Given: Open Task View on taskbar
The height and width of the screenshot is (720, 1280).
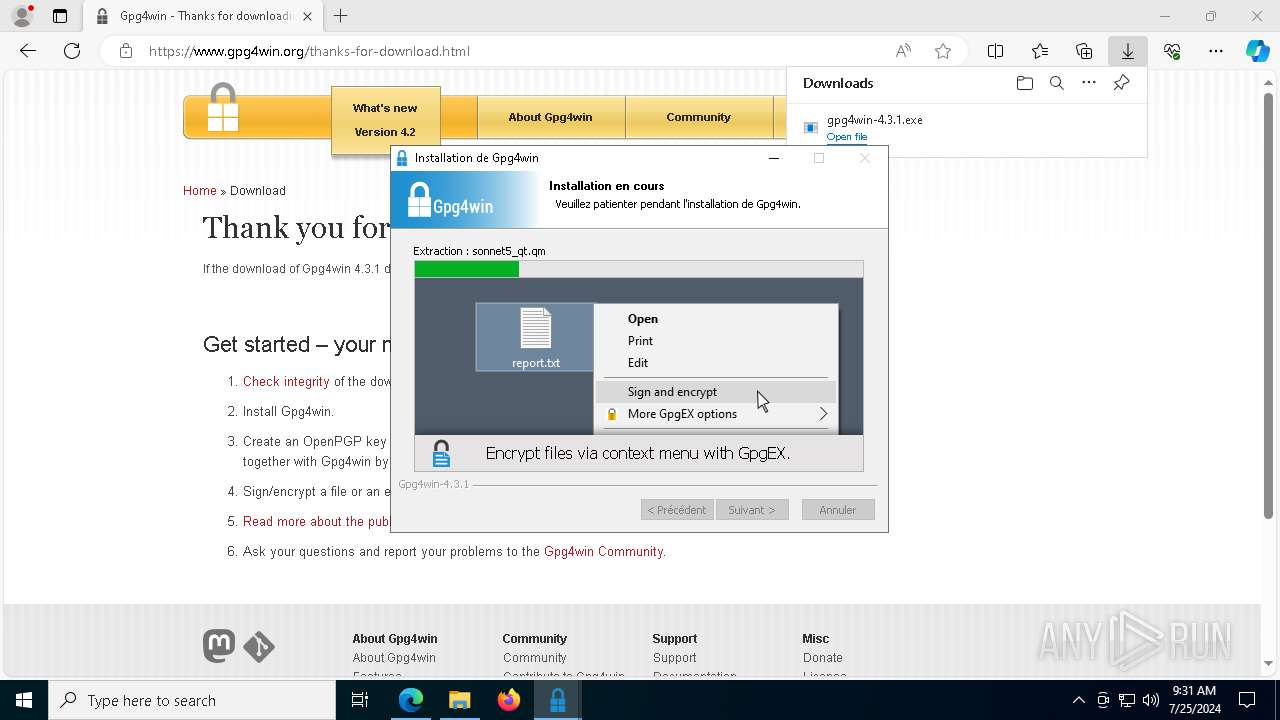Looking at the screenshot, I should pos(360,700).
